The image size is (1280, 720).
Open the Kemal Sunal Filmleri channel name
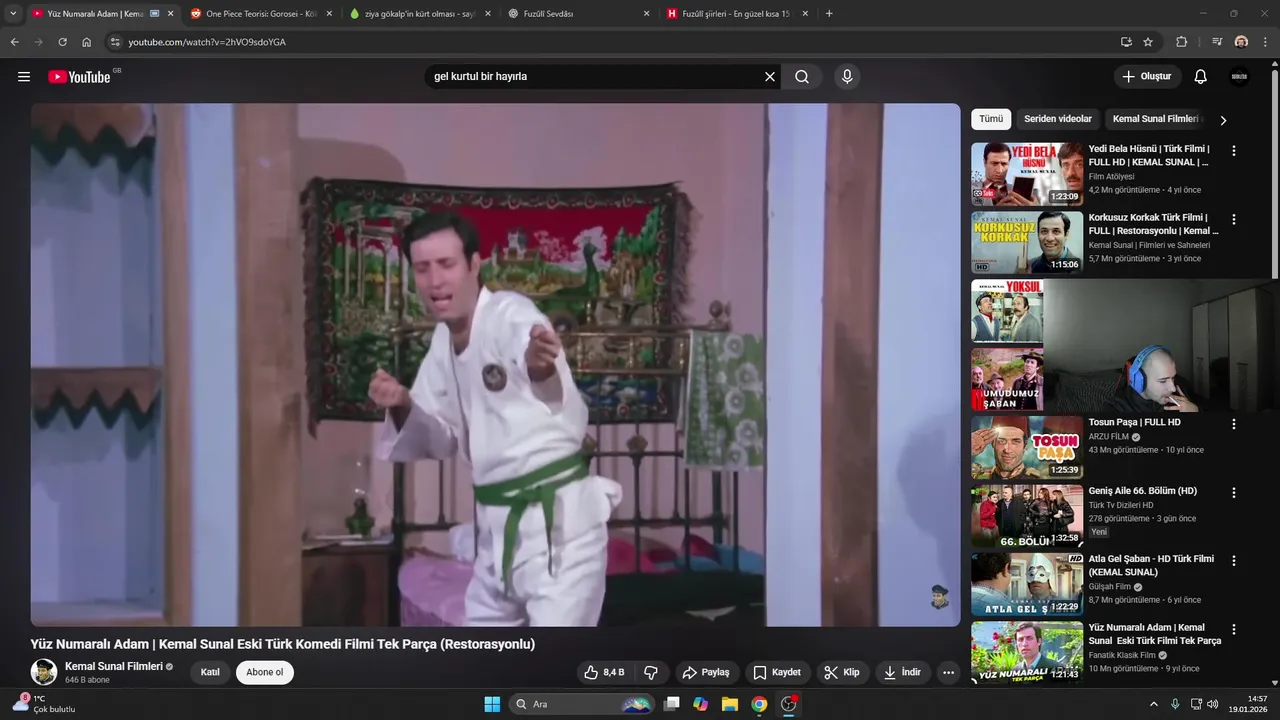[x=113, y=666]
